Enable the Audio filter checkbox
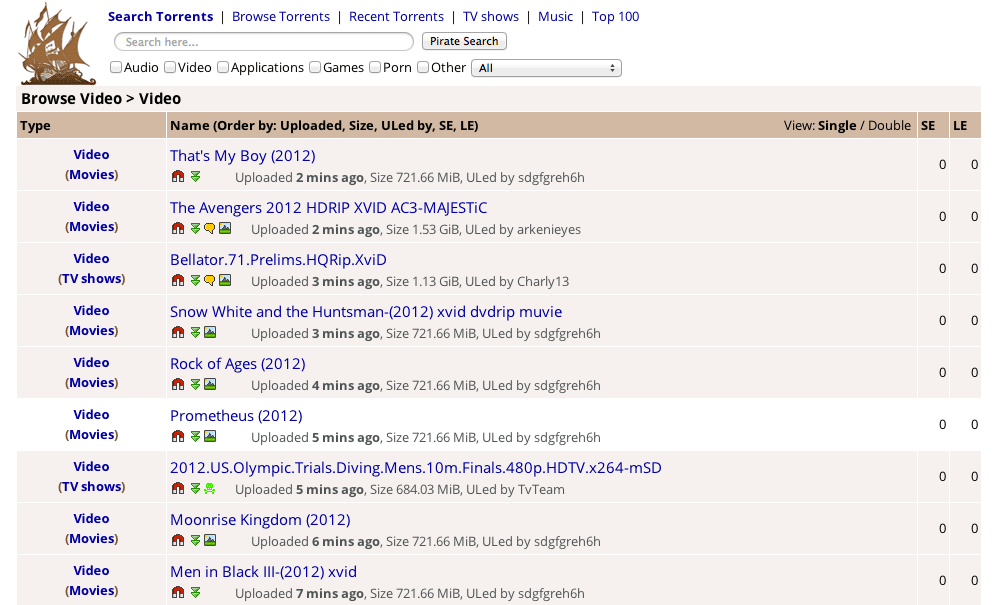 point(116,67)
